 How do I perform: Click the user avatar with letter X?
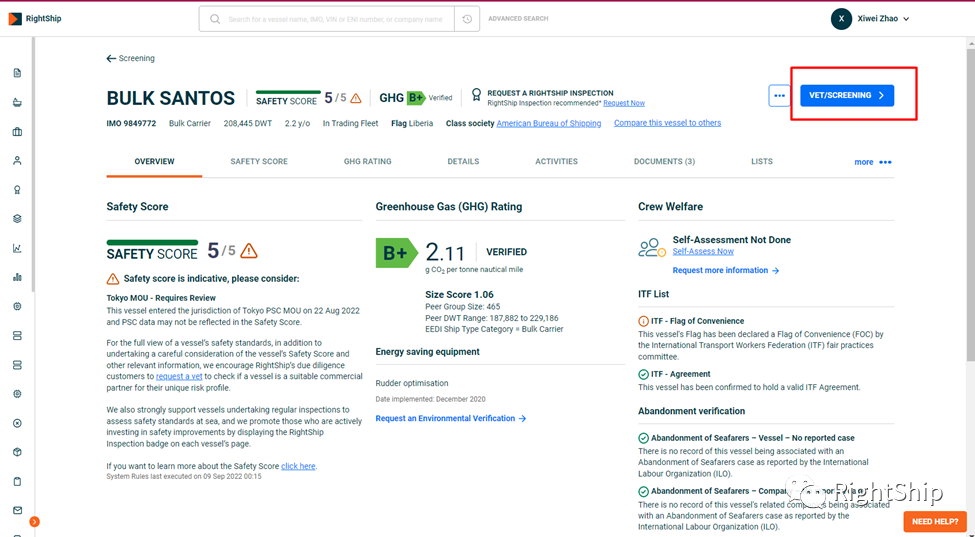coord(841,19)
